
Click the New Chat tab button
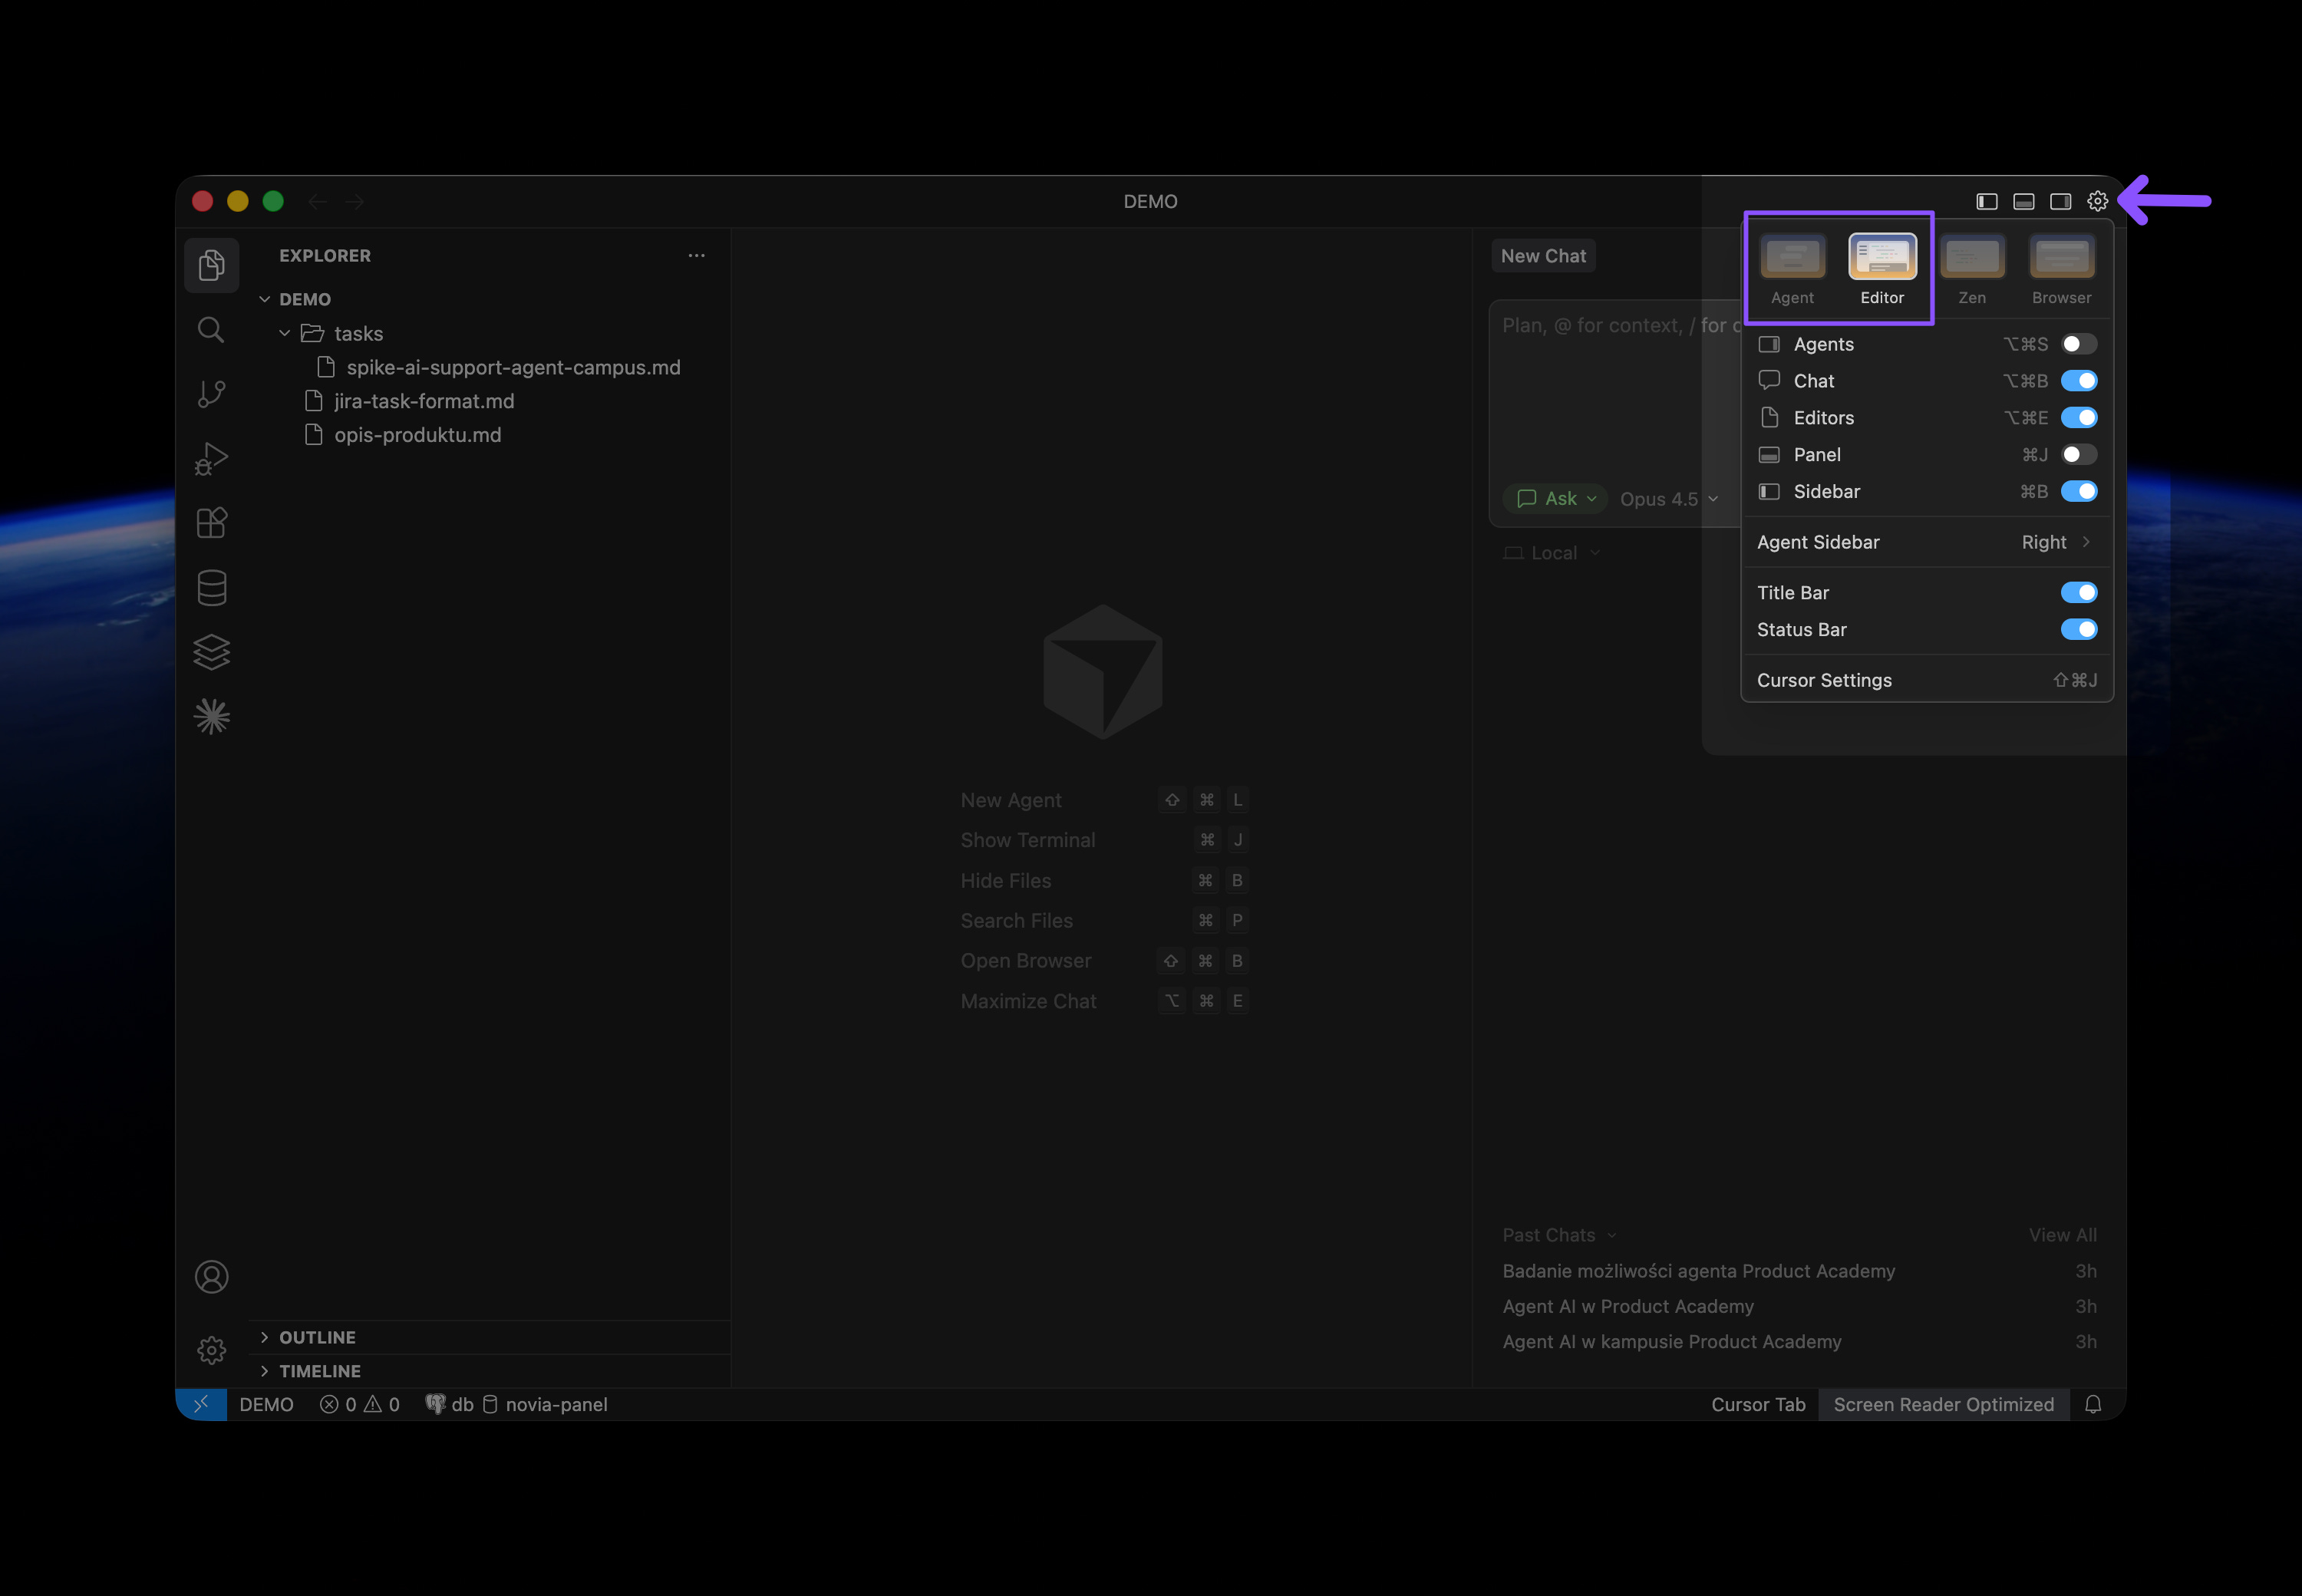click(1542, 256)
